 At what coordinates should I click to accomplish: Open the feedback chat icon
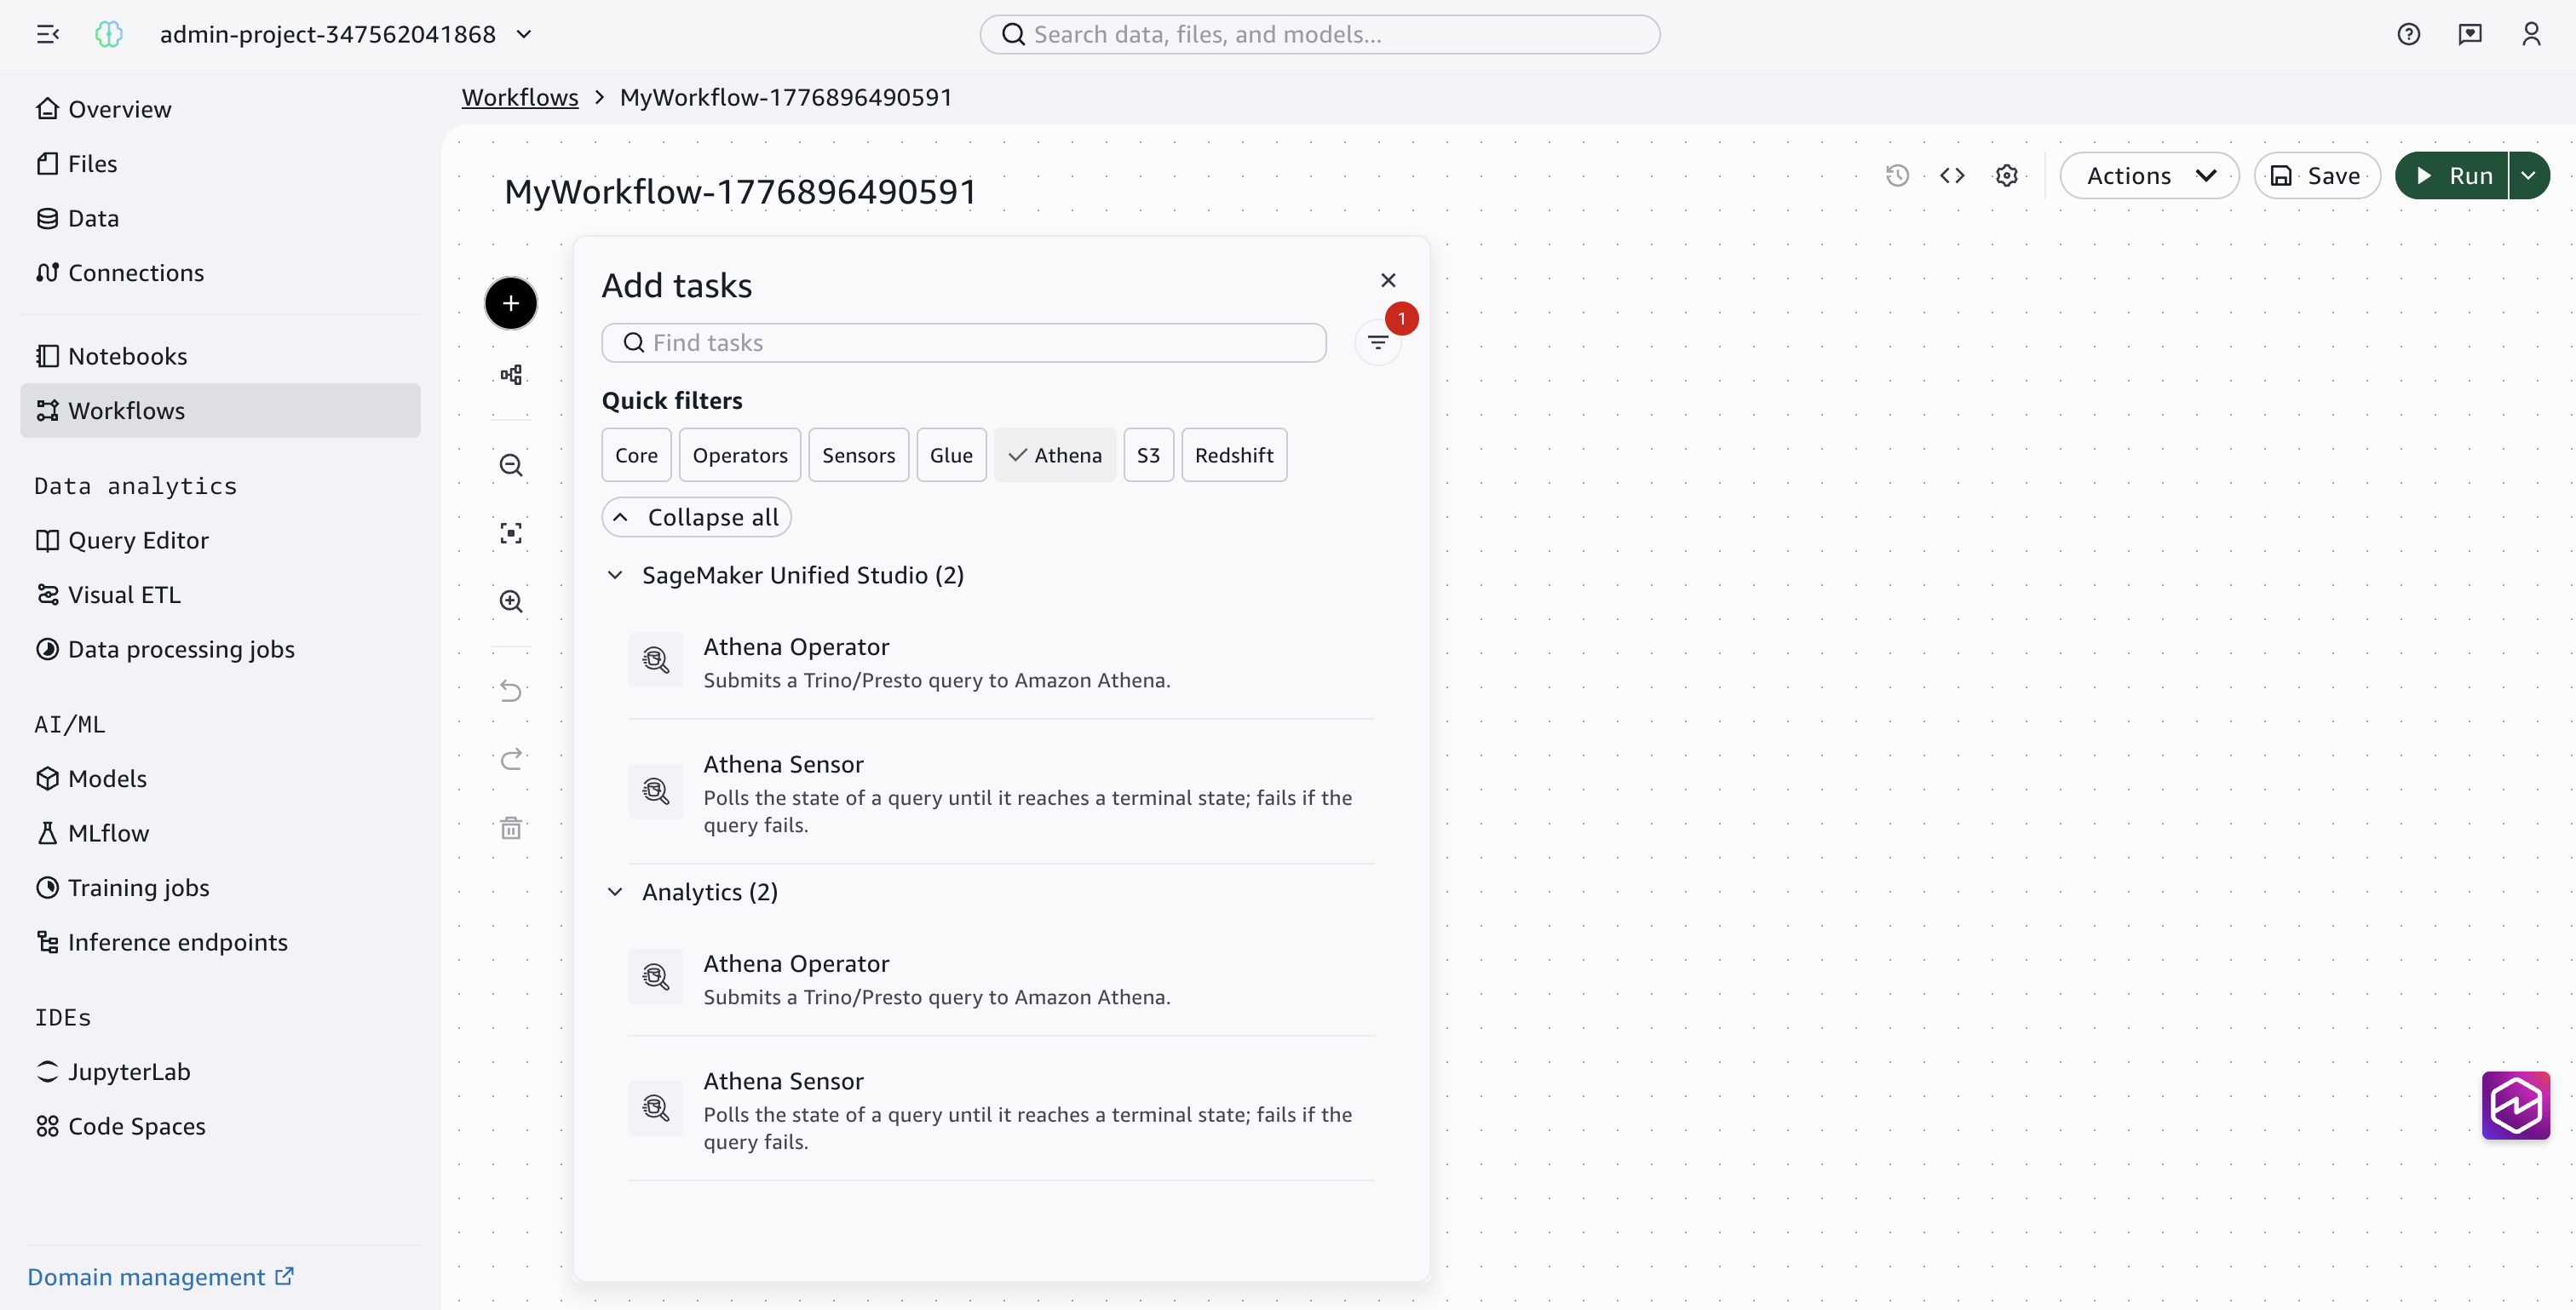(x=2470, y=34)
